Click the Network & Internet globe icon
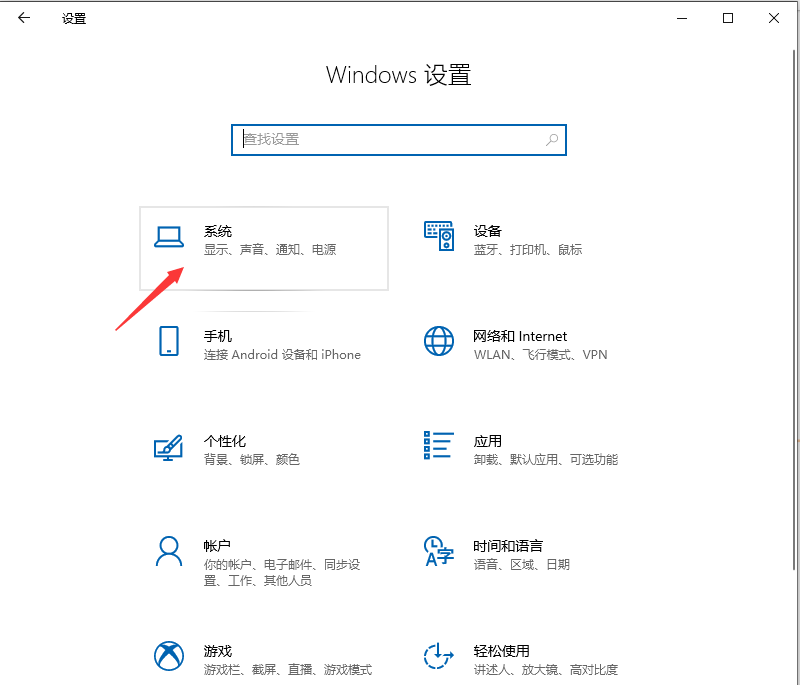The image size is (800, 685). click(x=439, y=341)
